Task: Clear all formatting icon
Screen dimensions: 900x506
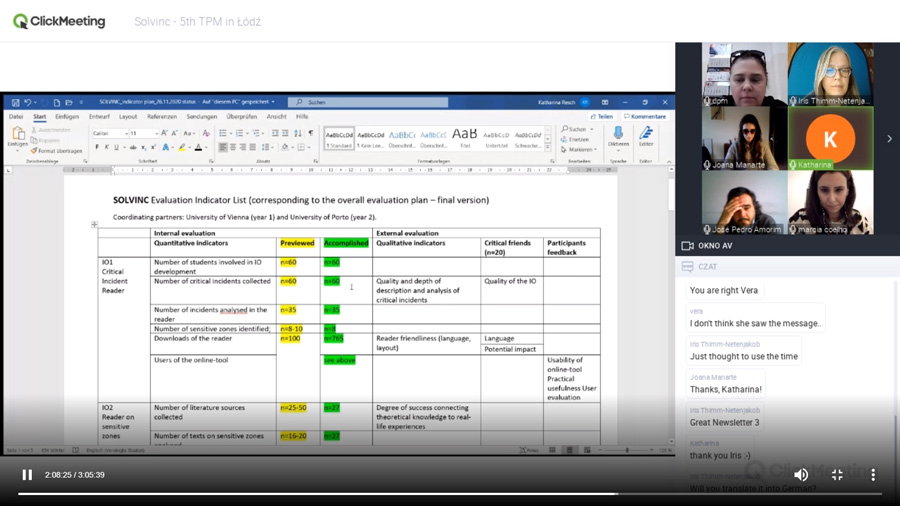Action: [206, 133]
